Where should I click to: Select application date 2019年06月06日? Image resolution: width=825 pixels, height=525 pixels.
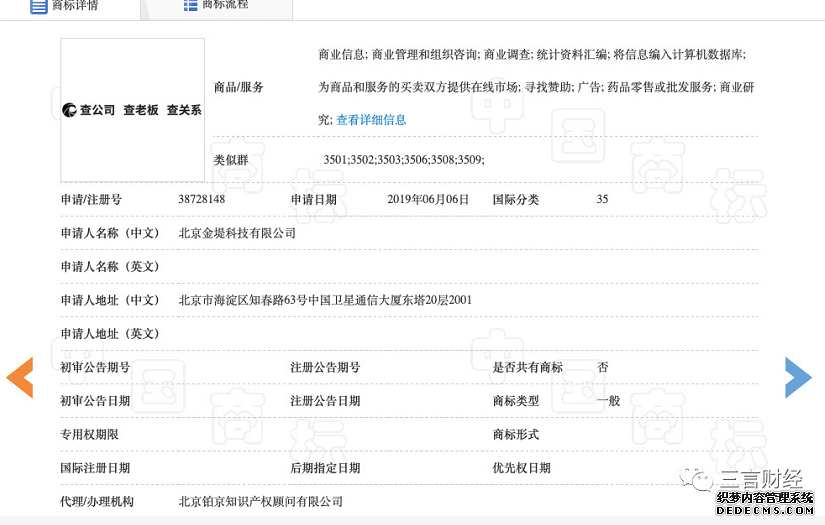[x=428, y=199]
